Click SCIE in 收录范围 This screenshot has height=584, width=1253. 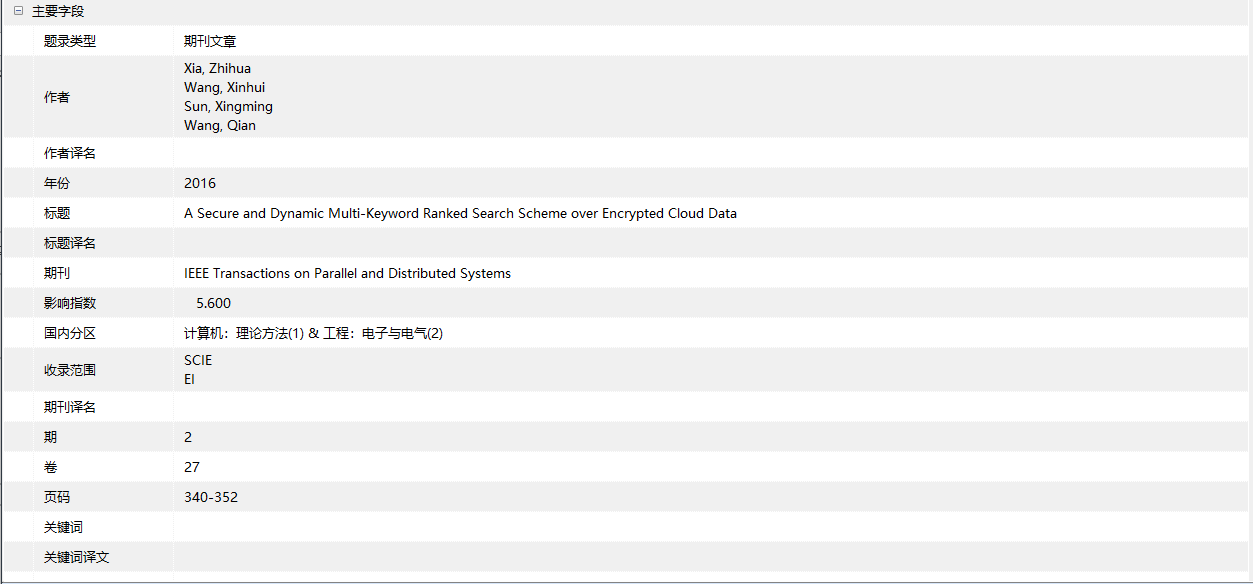click(198, 360)
